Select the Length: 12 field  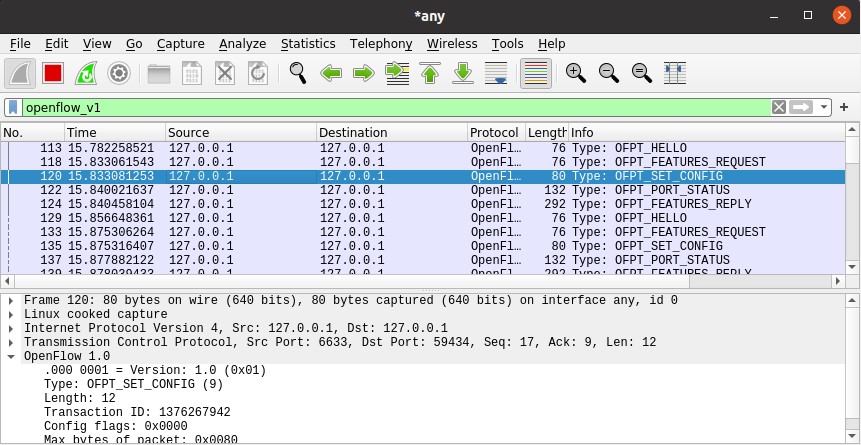pos(80,398)
